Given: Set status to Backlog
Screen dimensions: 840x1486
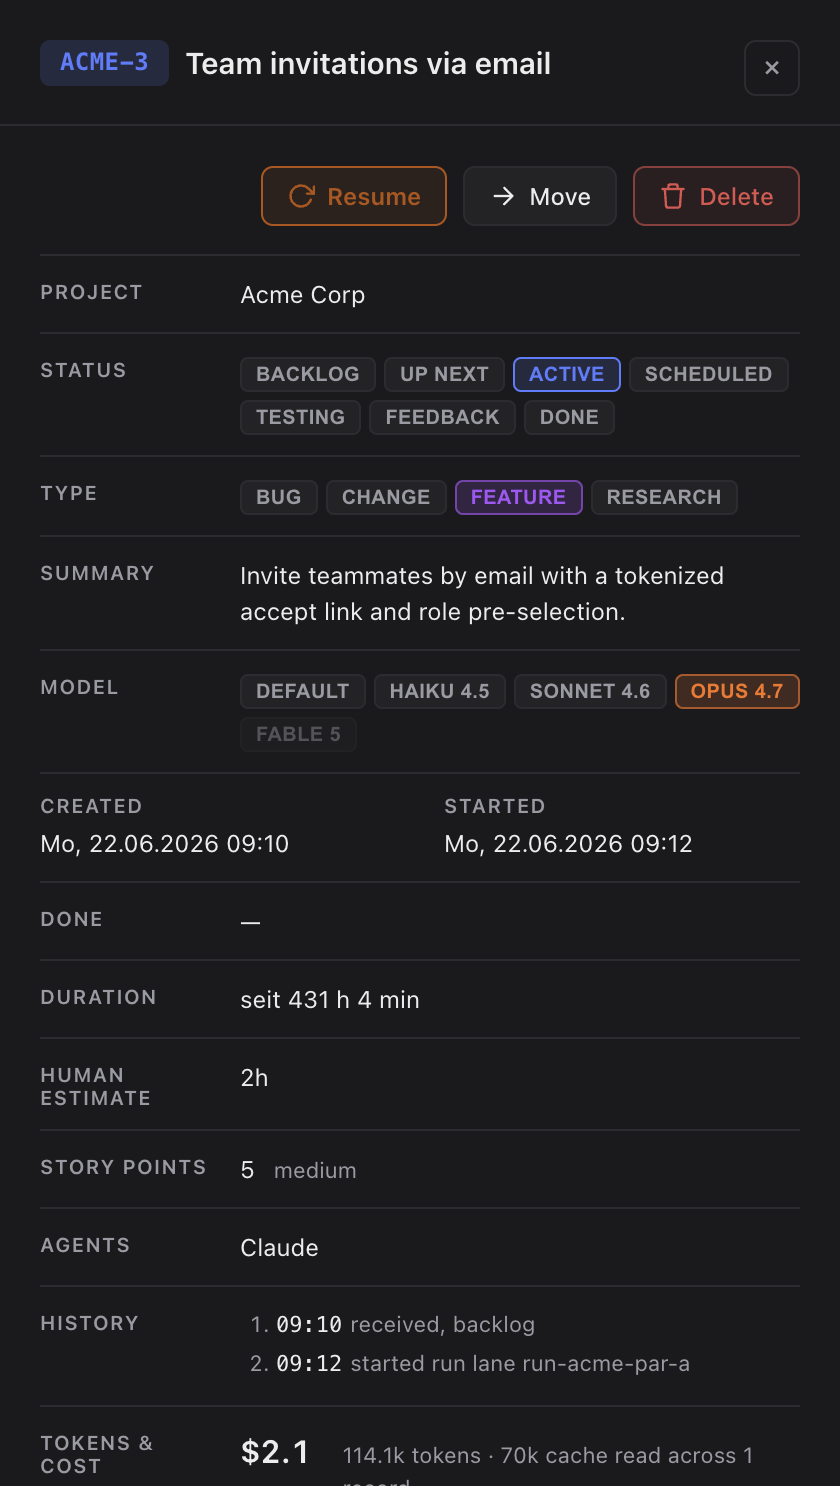Looking at the screenshot, I should pos(308,374).
